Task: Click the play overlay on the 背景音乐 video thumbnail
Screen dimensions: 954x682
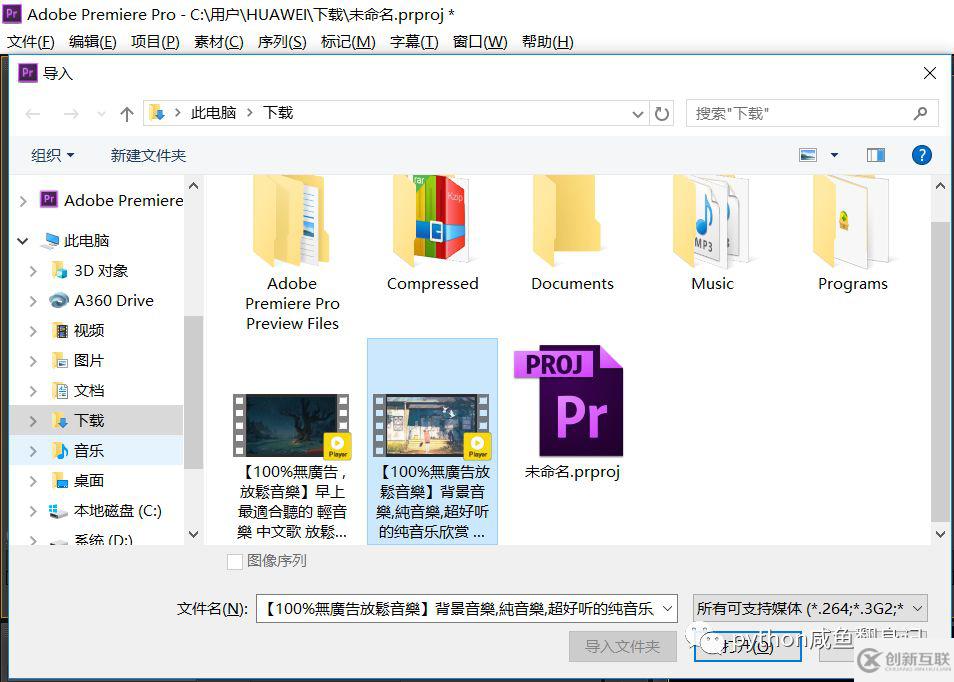Action: pos(477,443)
